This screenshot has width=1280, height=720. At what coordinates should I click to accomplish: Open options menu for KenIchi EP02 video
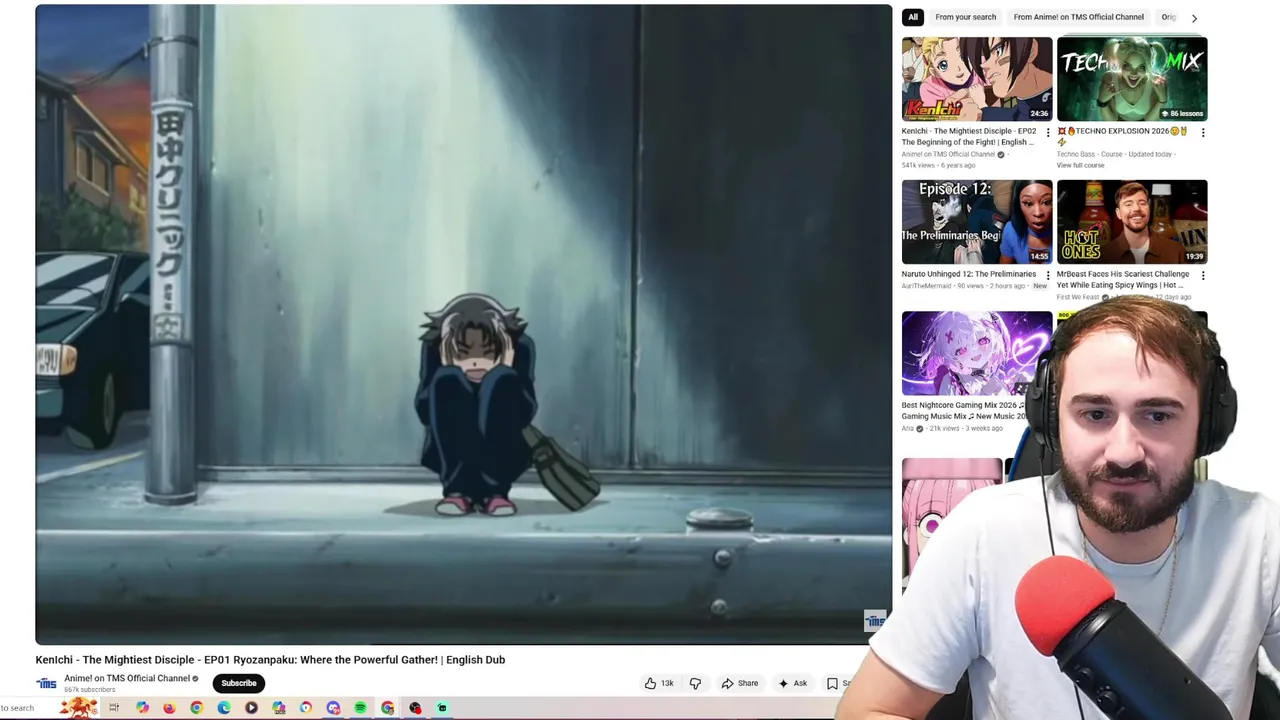coord(1048,132)
